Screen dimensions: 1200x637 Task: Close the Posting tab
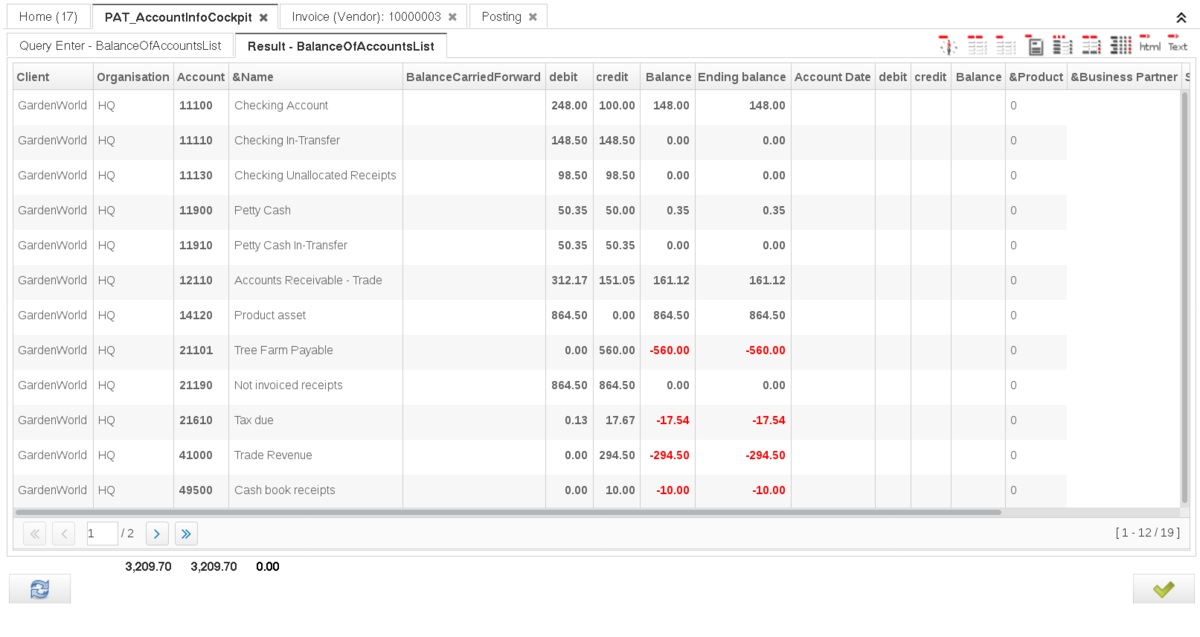click(x=533, y=17)
